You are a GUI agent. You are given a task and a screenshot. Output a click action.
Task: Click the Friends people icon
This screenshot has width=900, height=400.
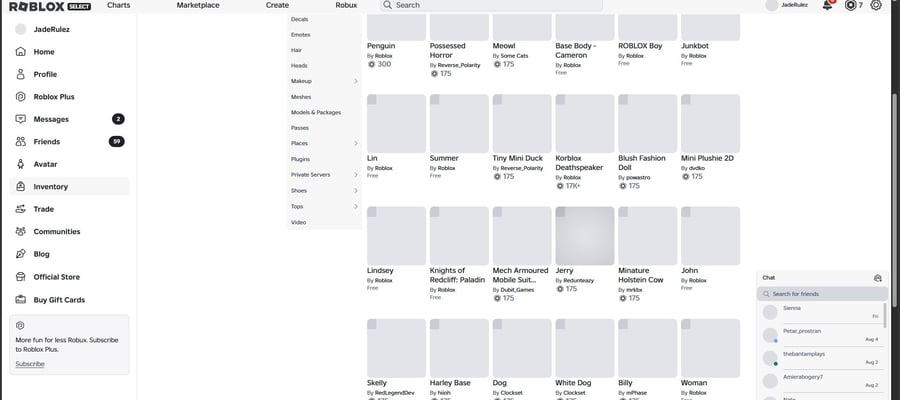point(21,141)
